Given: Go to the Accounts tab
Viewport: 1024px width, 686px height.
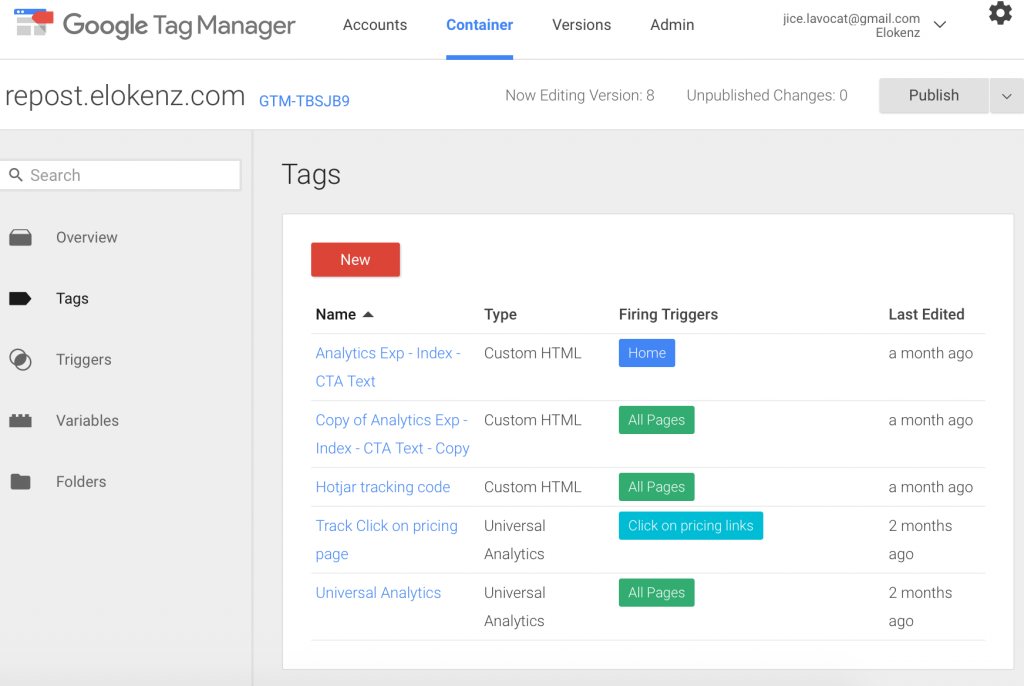Looking at the screenshot, I should click(x=375, y=25).
